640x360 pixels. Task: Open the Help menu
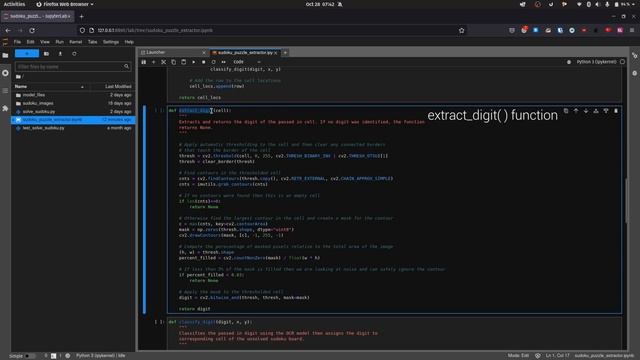click(129, 42)
